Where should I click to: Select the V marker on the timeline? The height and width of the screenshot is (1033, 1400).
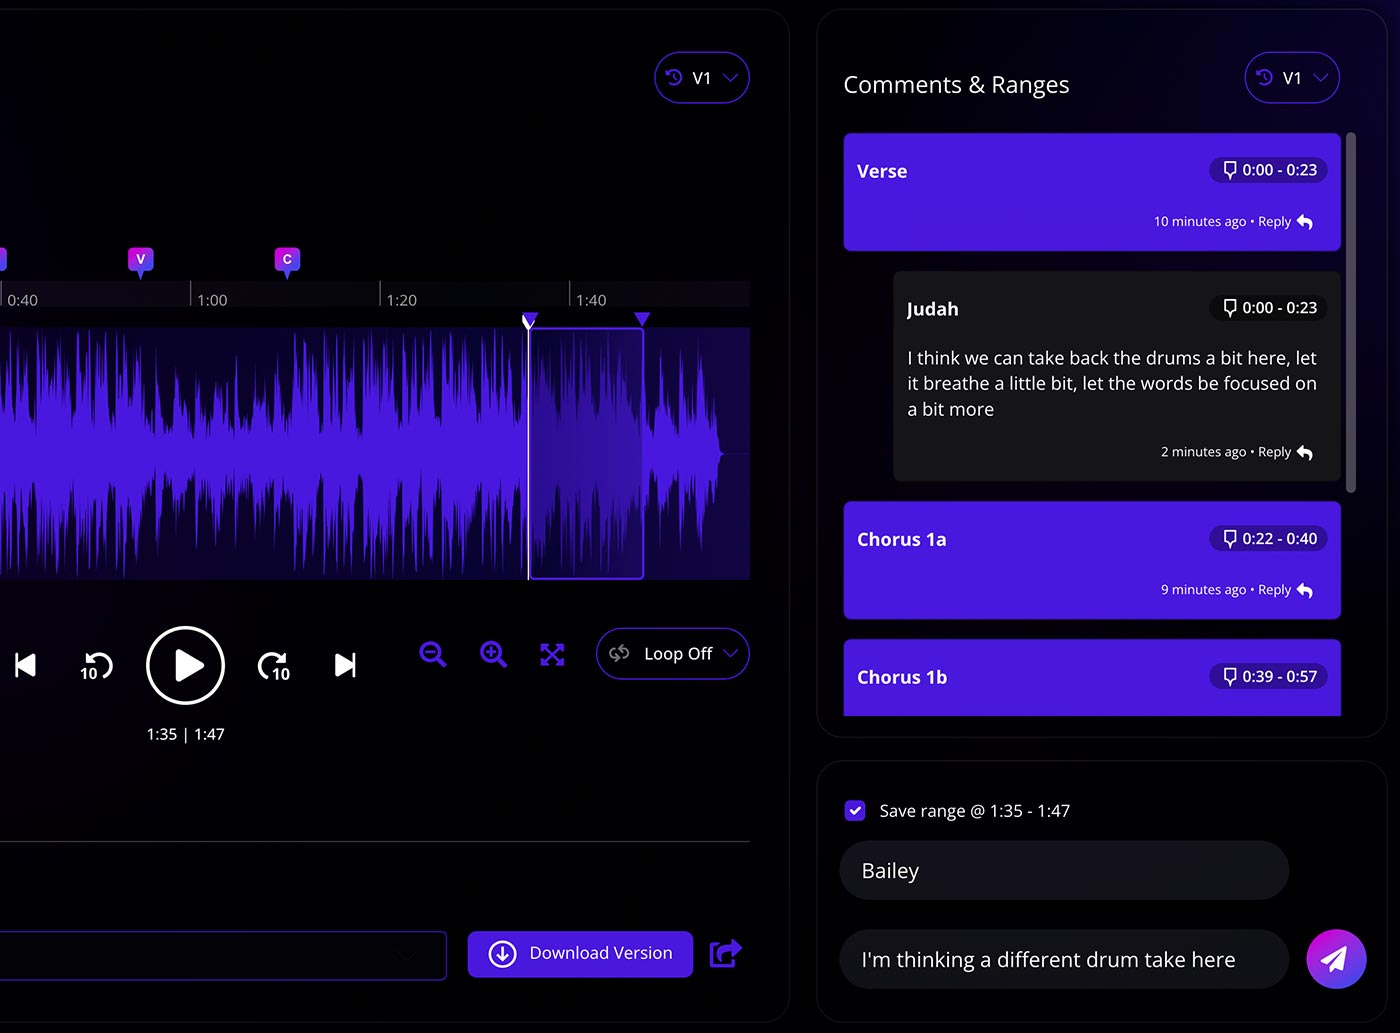click(x=140, y=261)
